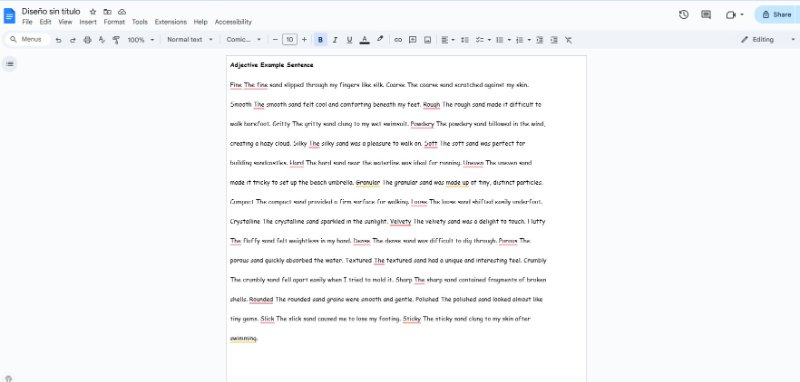Start a video call with the camera icon
Viewport: 800px width, 382px height.
pyautogui.click(x=730, y=15)
